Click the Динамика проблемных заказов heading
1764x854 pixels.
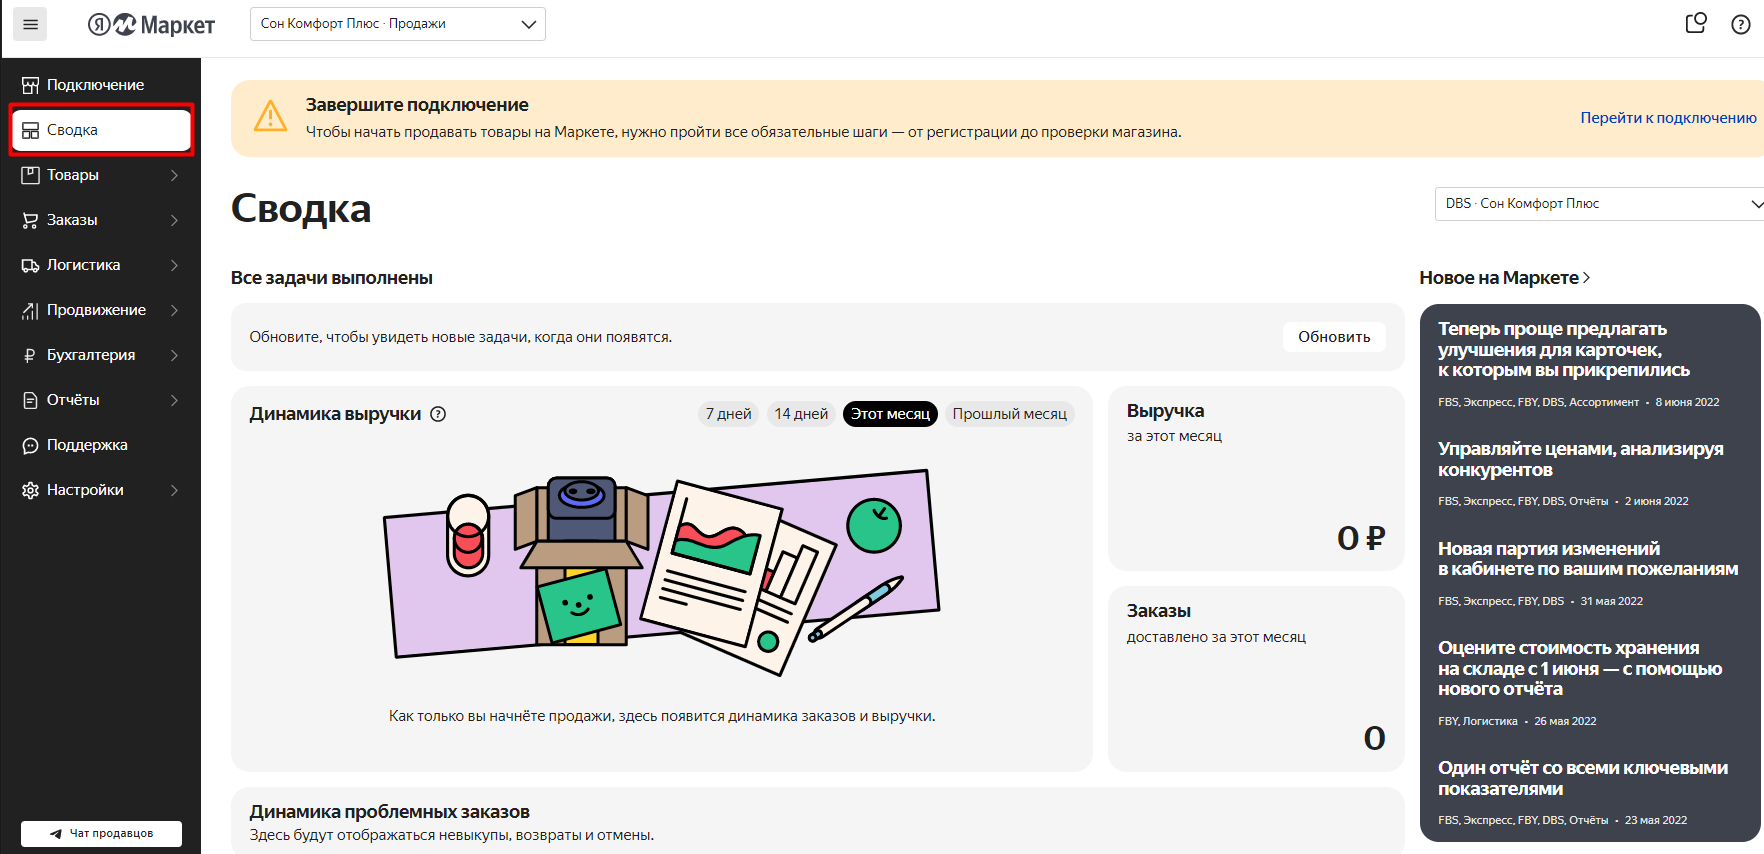click(389, 812)
